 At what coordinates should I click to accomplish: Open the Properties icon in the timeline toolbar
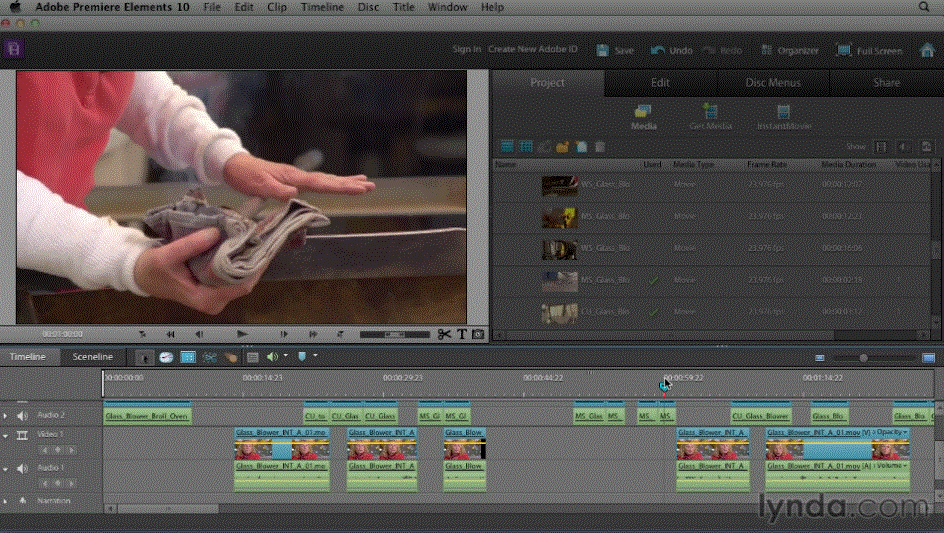(188, 357)
